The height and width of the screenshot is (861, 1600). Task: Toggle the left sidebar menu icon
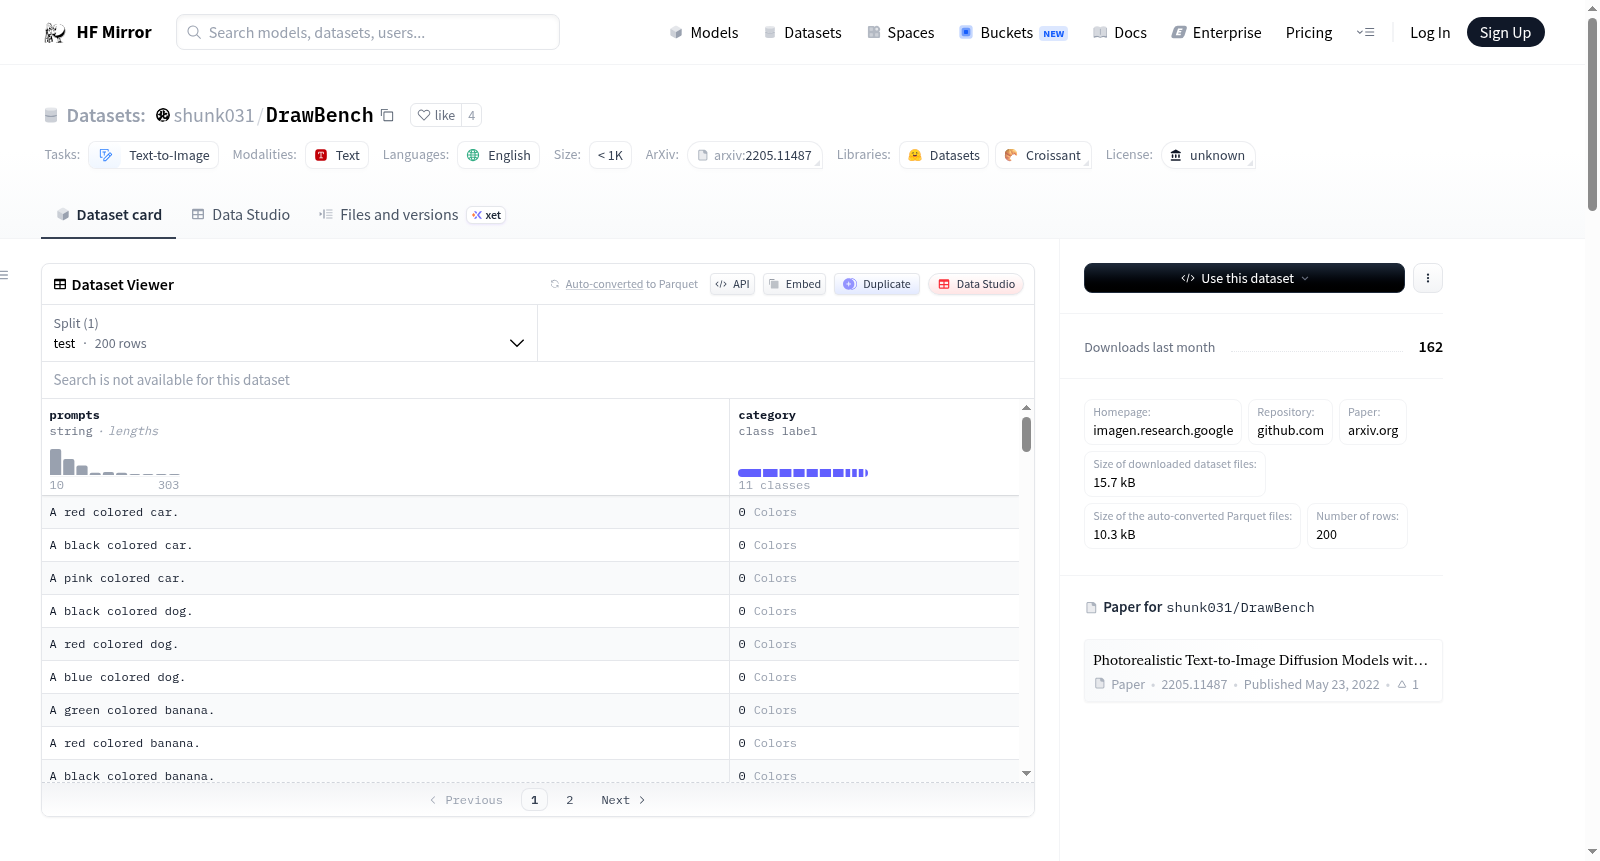click(4, 275)
